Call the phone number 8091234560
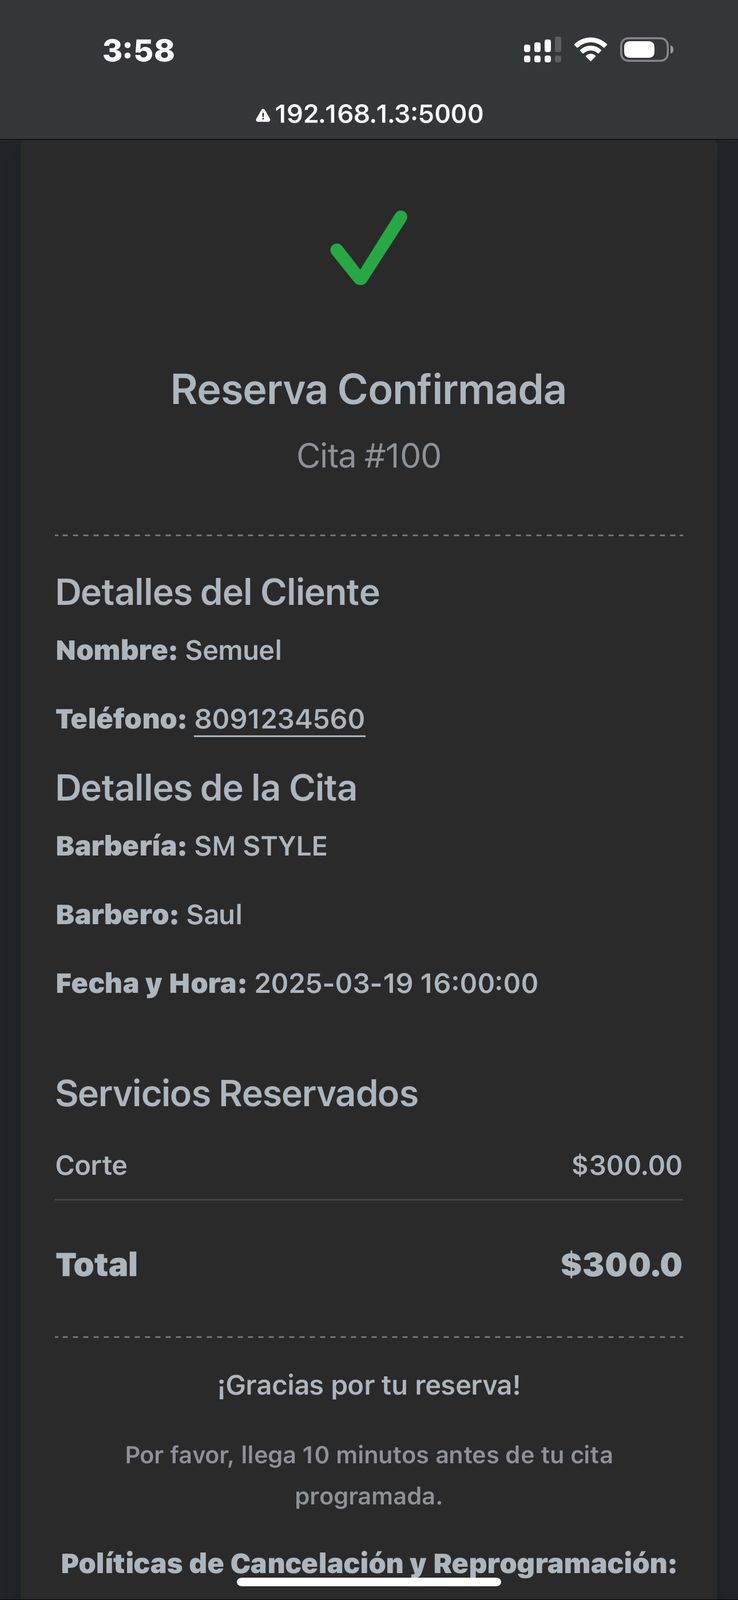The width and height of the screenshot is (738, 1600). point(279,719)
